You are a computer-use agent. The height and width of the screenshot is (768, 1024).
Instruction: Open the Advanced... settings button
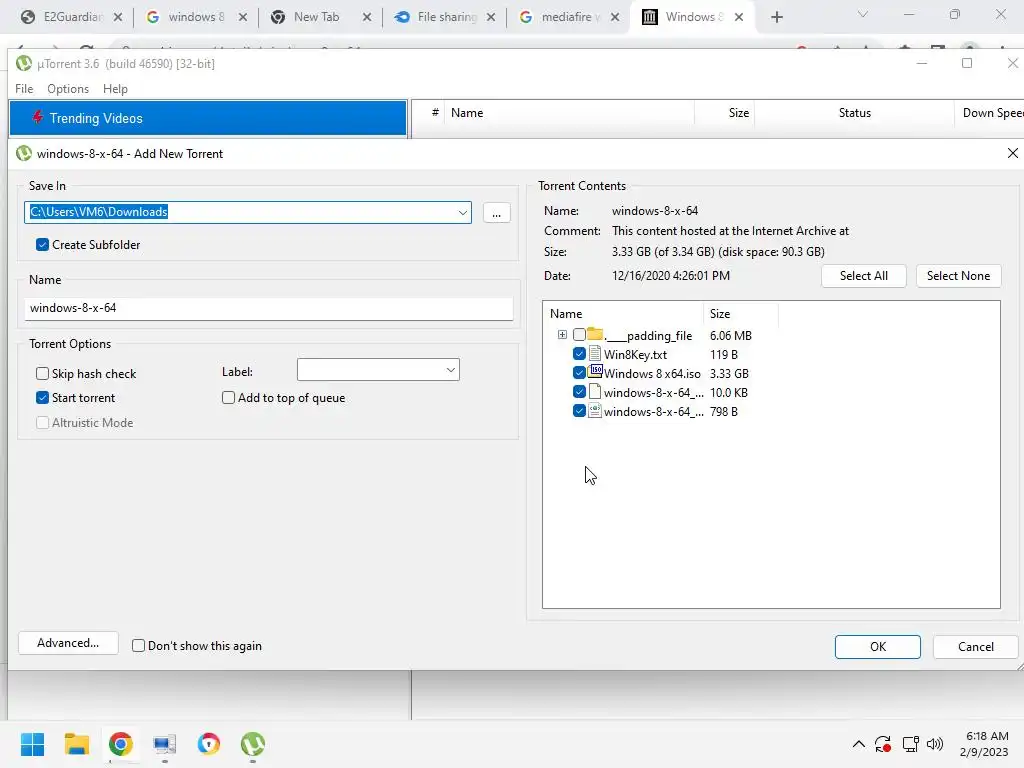pos(68,643)
